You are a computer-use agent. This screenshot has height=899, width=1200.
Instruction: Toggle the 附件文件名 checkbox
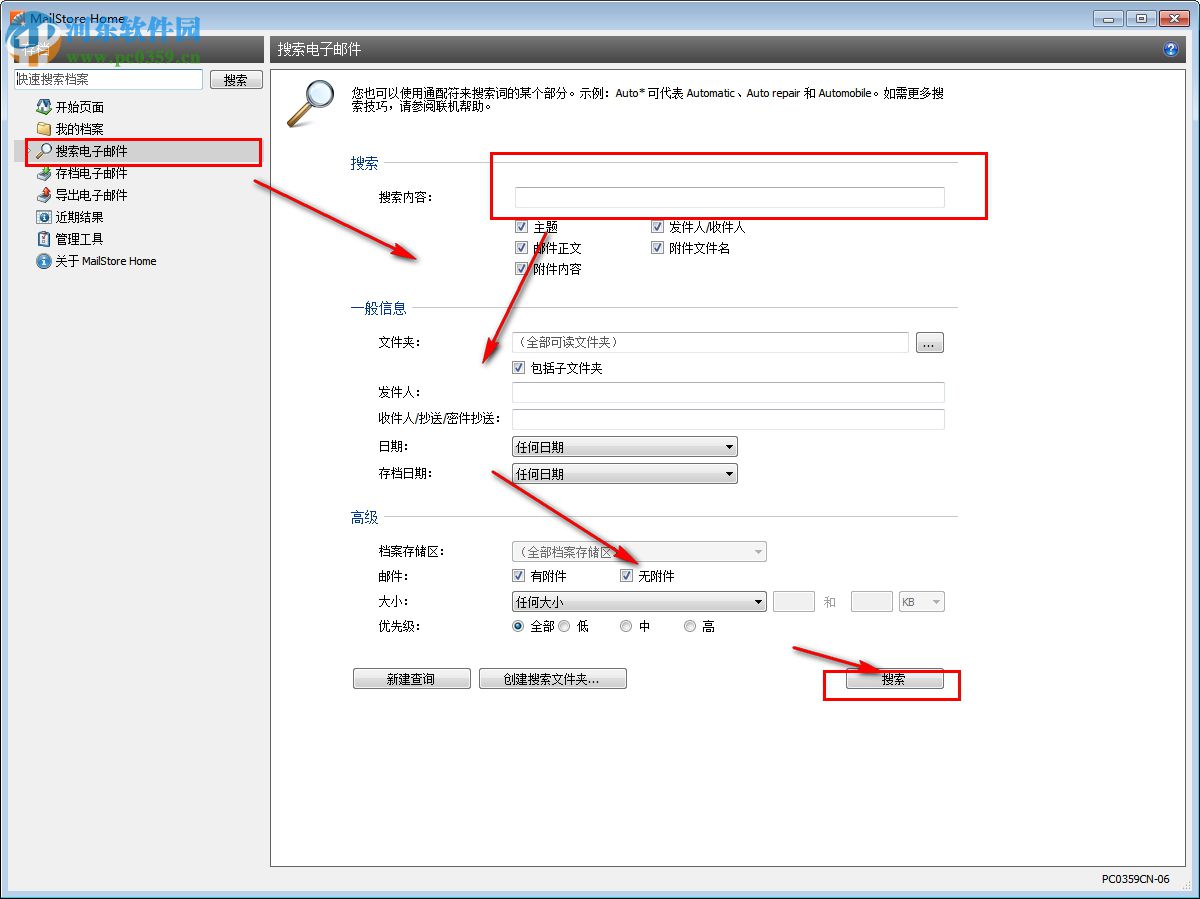point(657,248)
